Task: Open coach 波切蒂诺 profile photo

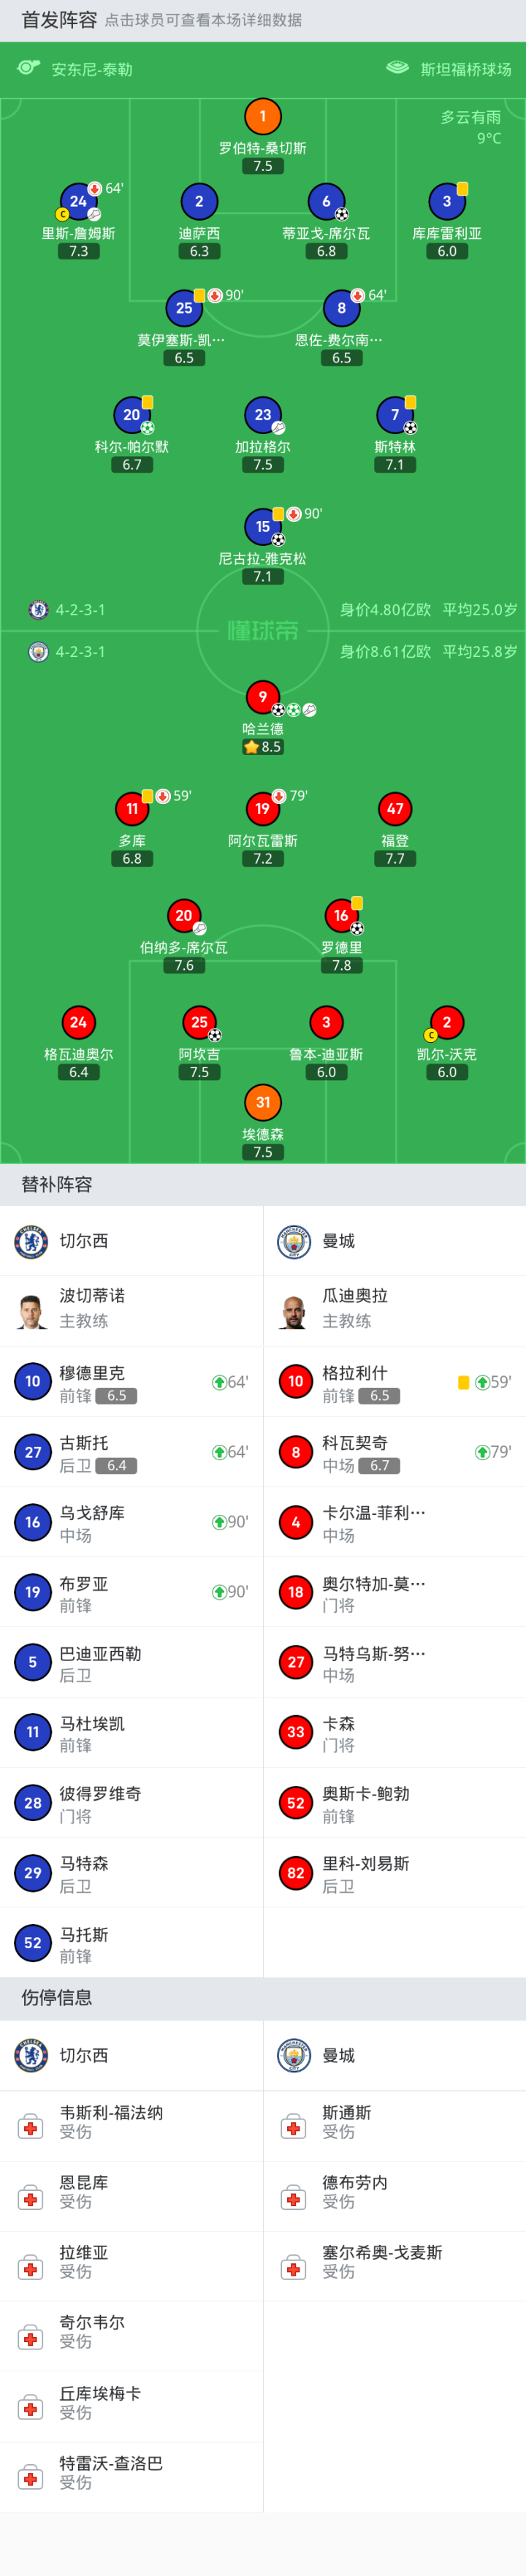Action: pos(32,1310)
